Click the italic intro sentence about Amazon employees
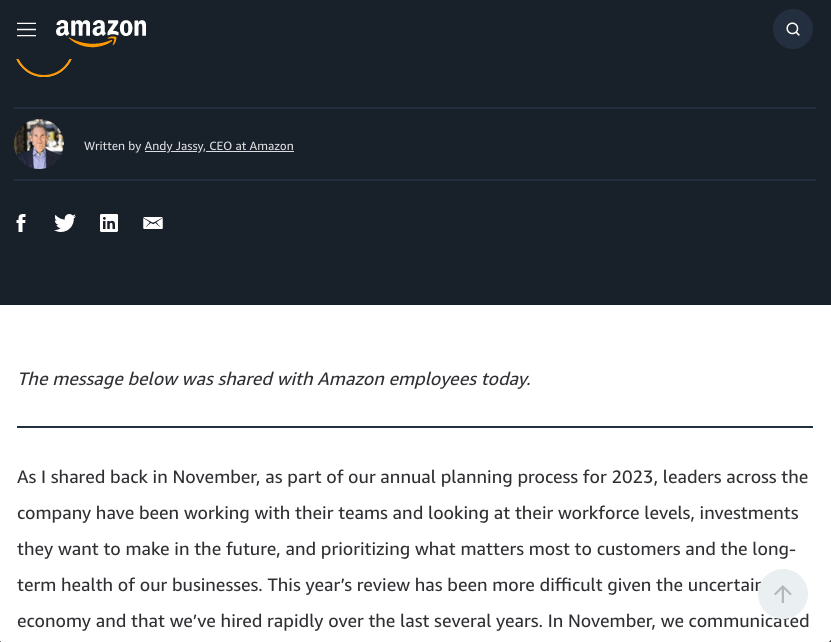This screenshot has height=642, width=831. click(x=273, y=379)
